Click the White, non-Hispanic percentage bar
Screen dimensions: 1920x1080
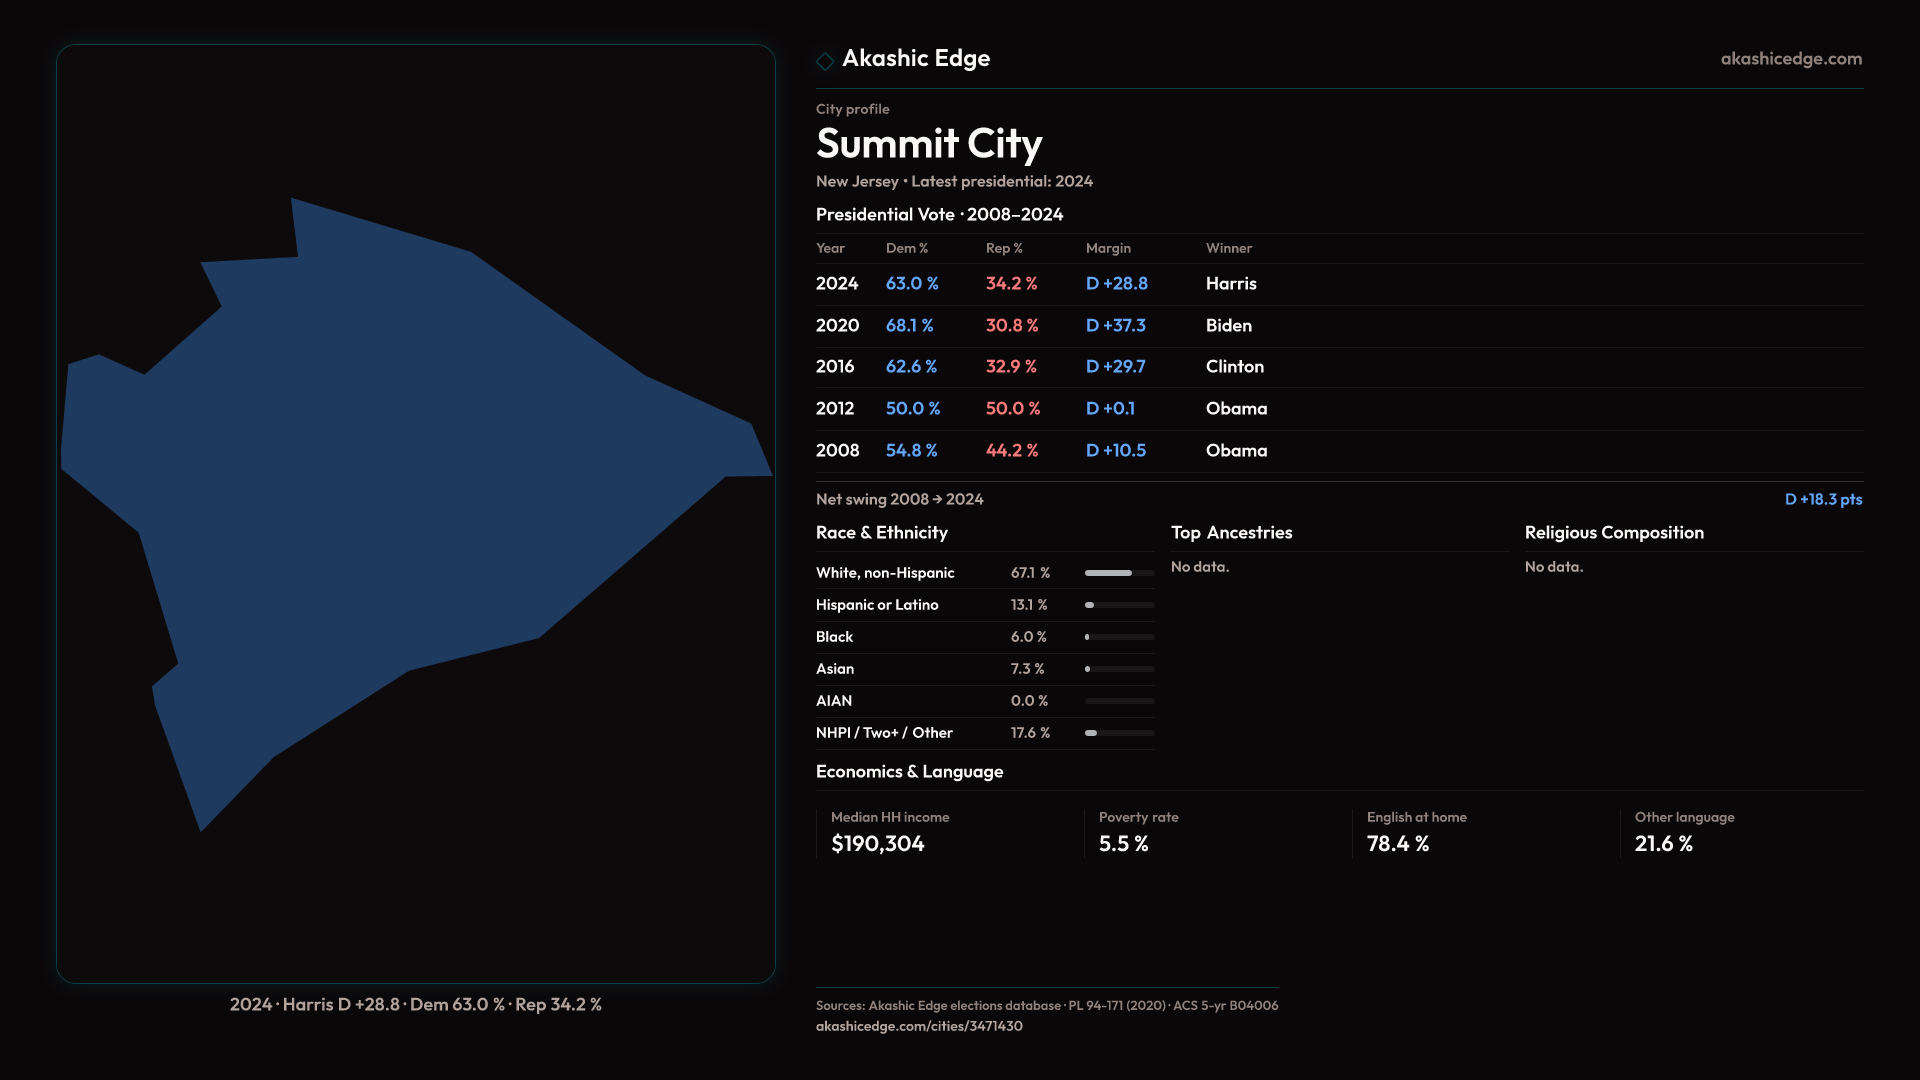tap(1119, 573)
